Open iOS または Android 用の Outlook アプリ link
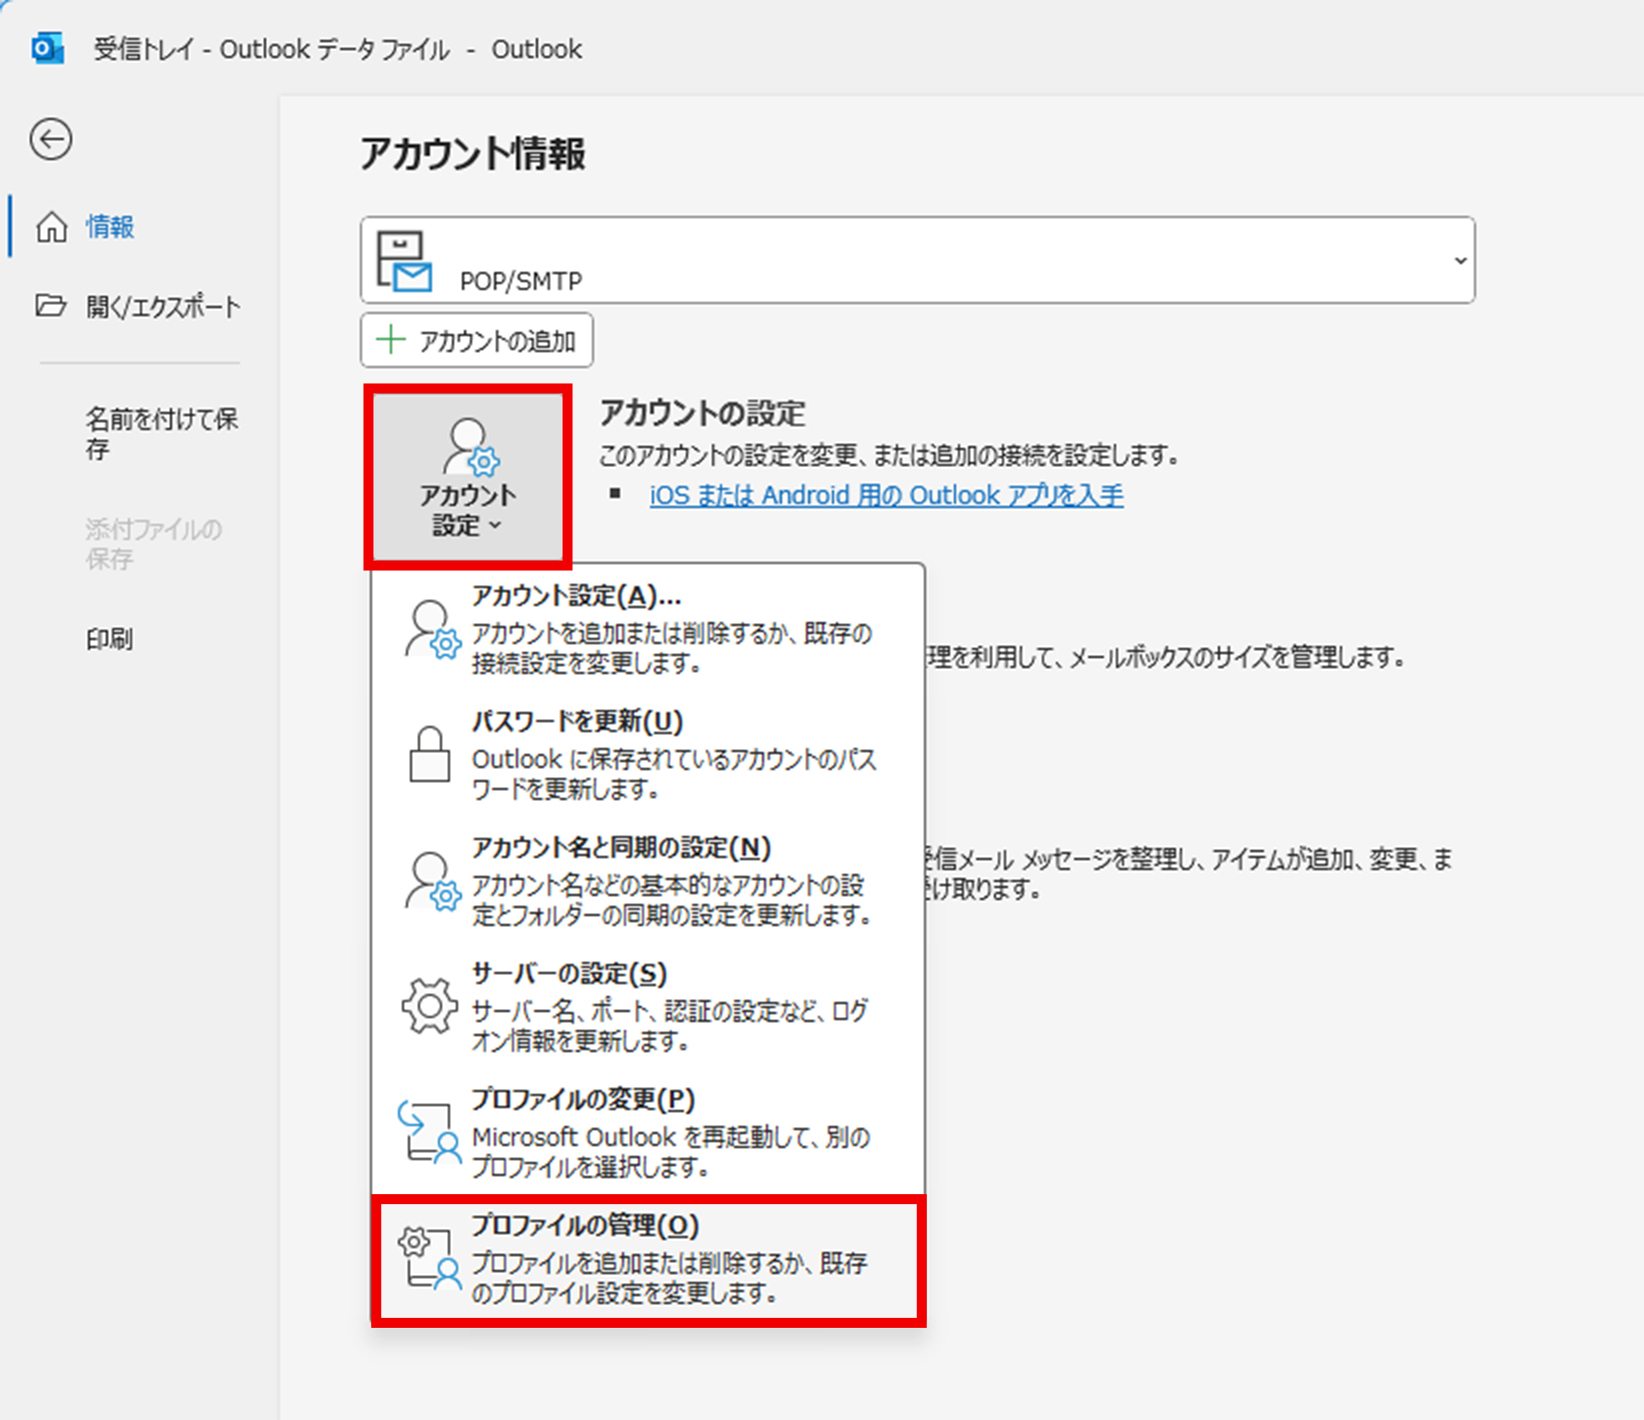This screenshot has width=1644, height=1420. pyautogui.click(x=886, y=495)
